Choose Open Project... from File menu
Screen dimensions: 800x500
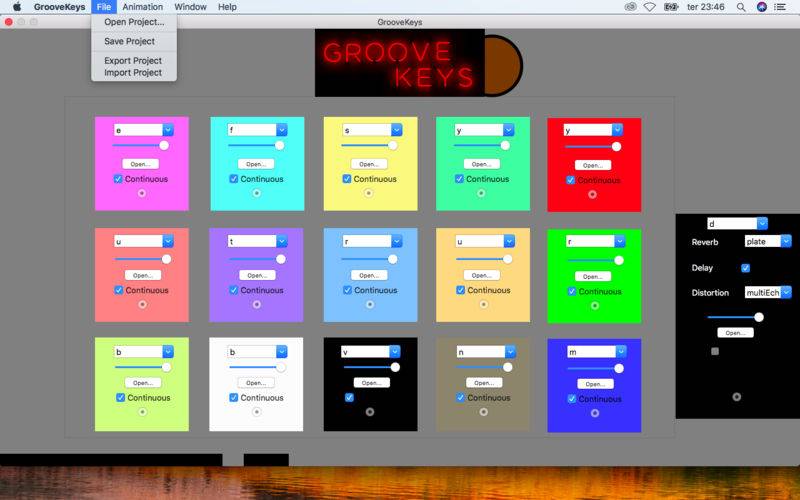click(x=134, y=22)
